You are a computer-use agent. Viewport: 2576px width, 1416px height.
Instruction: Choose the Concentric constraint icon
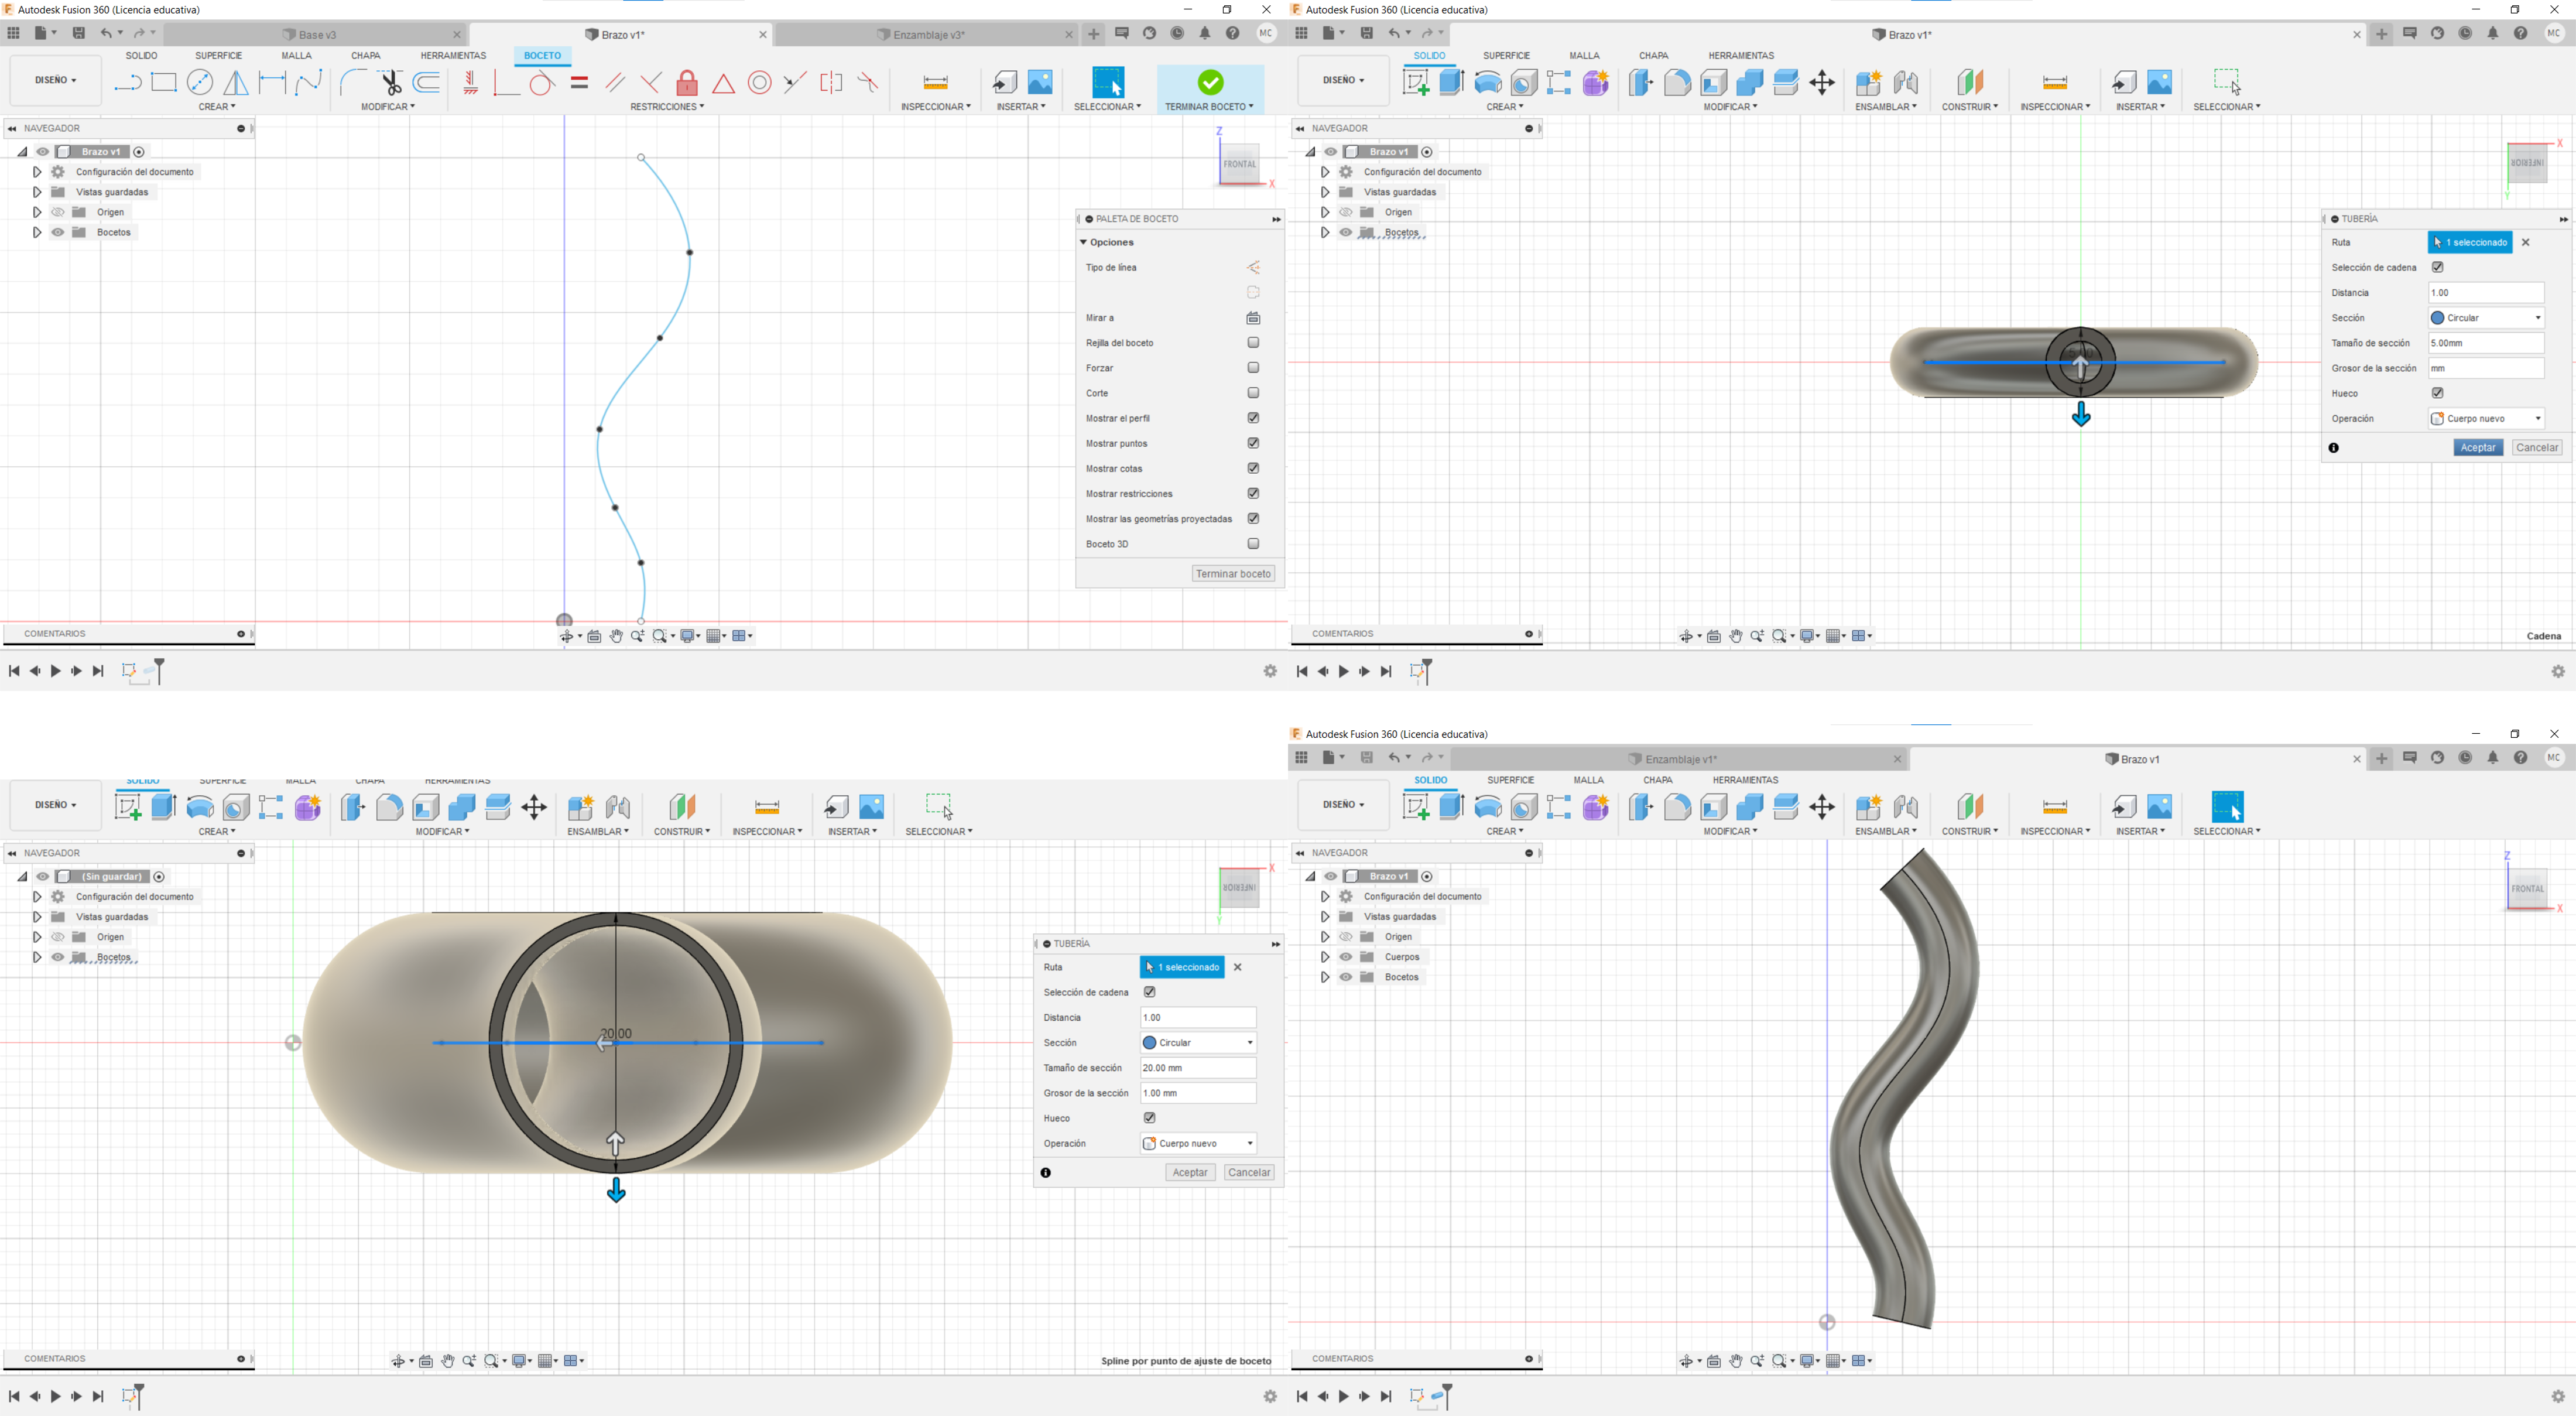760,83
